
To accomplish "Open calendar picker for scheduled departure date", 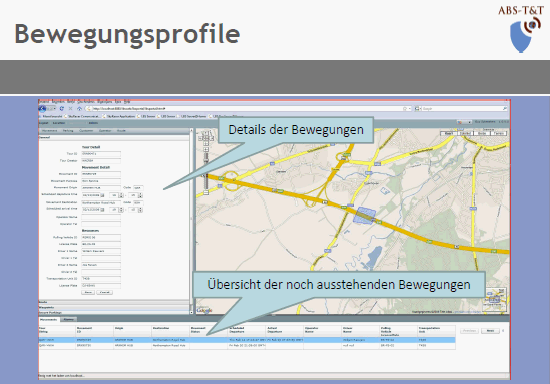I will point(102,195).
